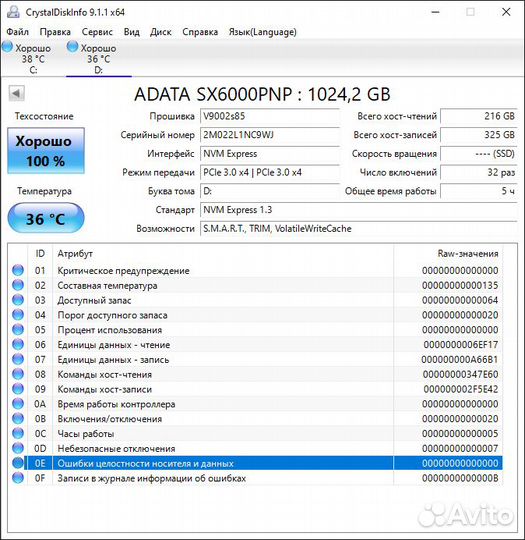
Task: Click status orb for attribute 09
Action: click(x=18, y=389)
